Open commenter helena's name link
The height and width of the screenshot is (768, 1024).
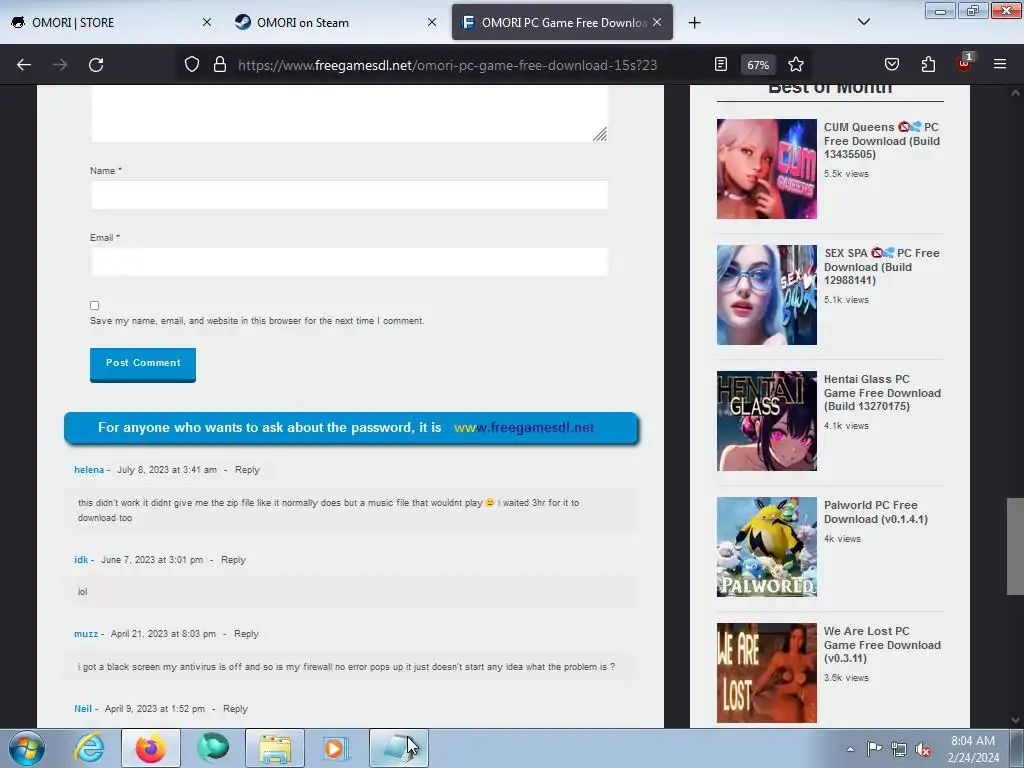(89, 470)
